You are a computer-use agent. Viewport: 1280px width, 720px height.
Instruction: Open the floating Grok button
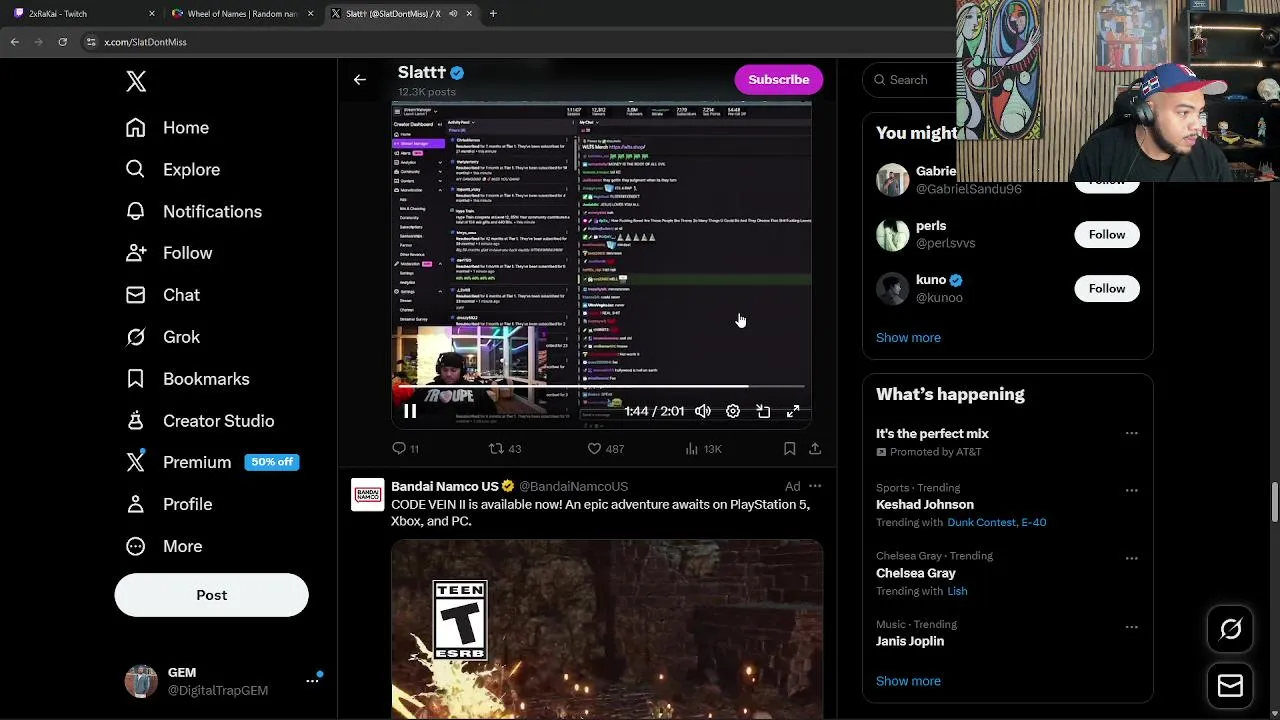click(x=1230, y=629)
